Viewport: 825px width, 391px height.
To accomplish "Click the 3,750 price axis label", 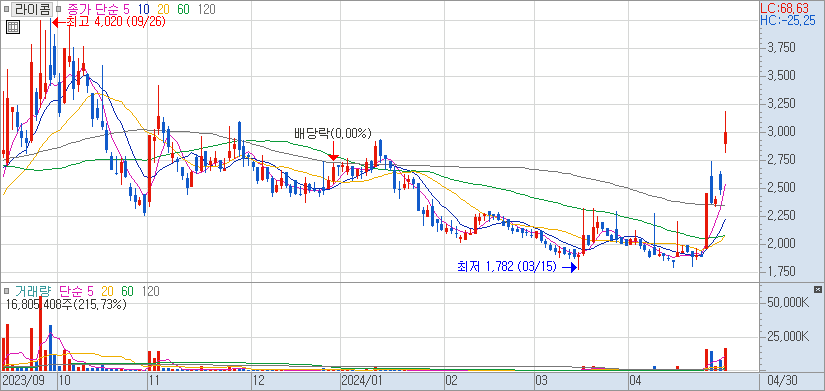I will (781, 48).
